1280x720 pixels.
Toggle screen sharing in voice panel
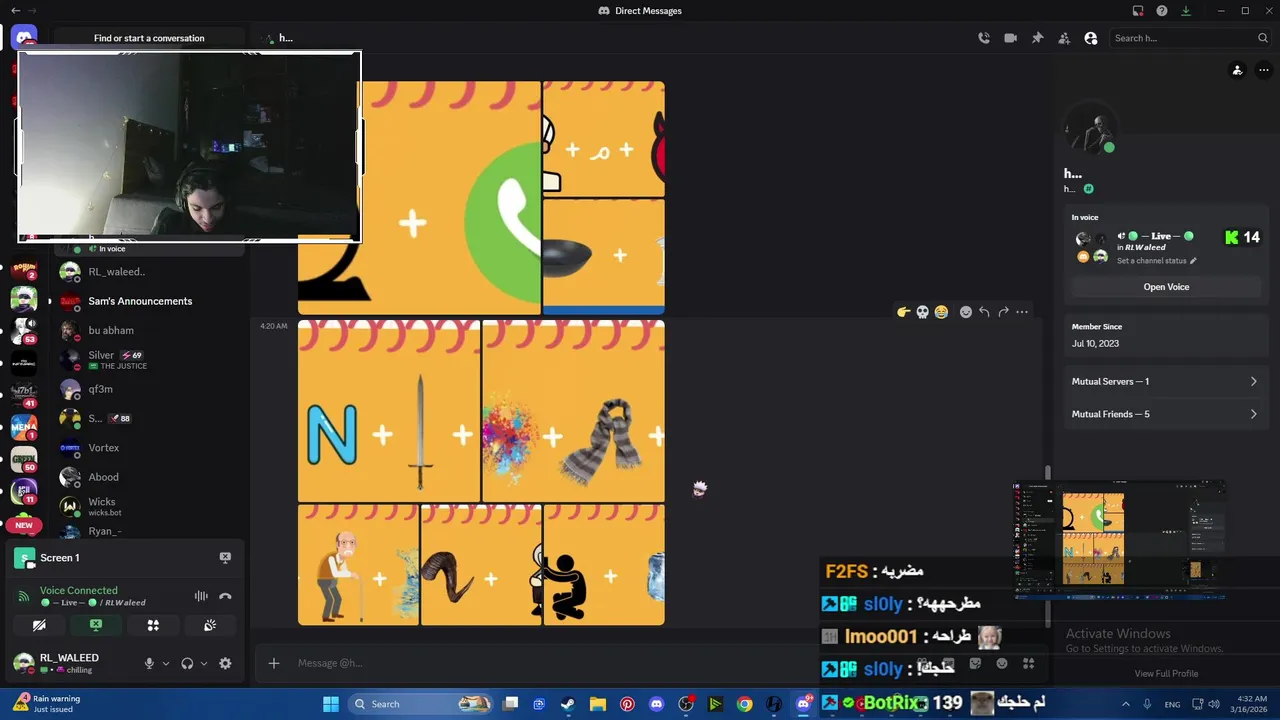96,625
